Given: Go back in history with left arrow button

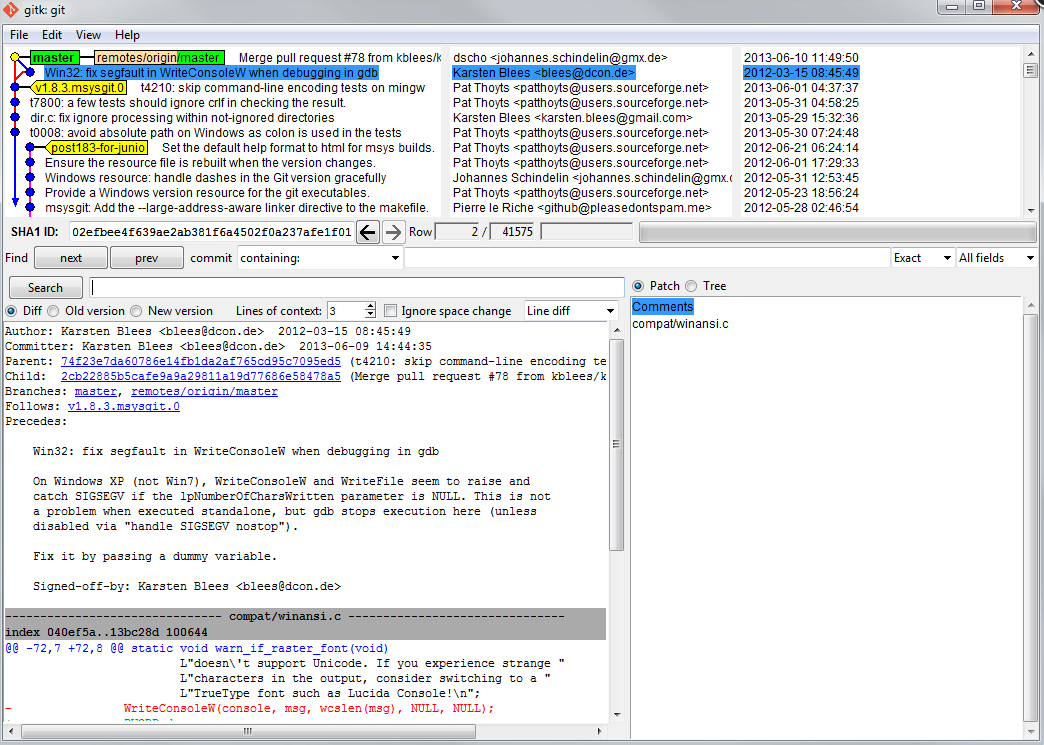Looking at the screenshot, I should (368, 232).
